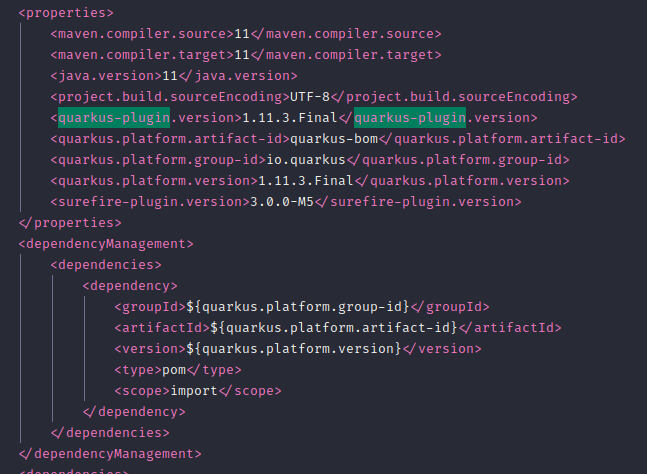Click the maven.compiler.target opening tag
647x474 pixels.
click(x=142, y=55)
